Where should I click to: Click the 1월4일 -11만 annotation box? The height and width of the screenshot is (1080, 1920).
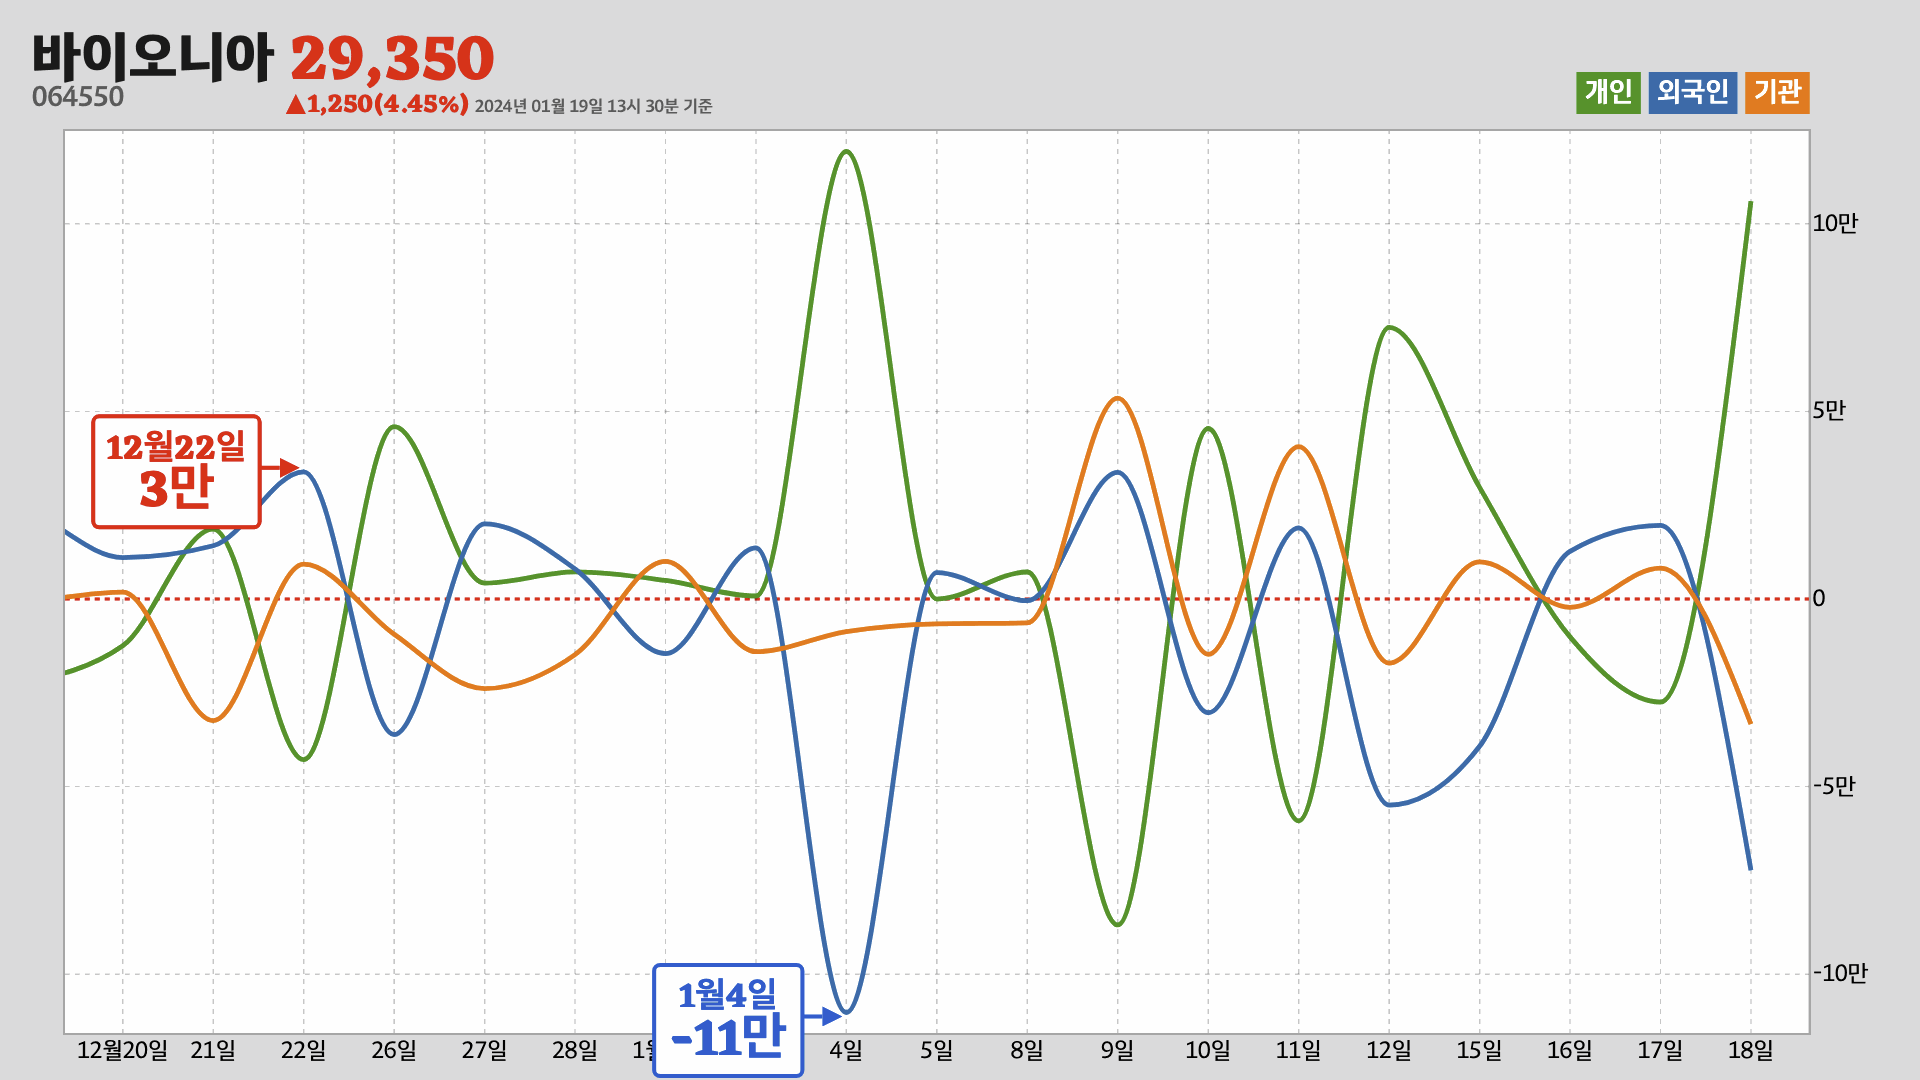point(728,1020)
